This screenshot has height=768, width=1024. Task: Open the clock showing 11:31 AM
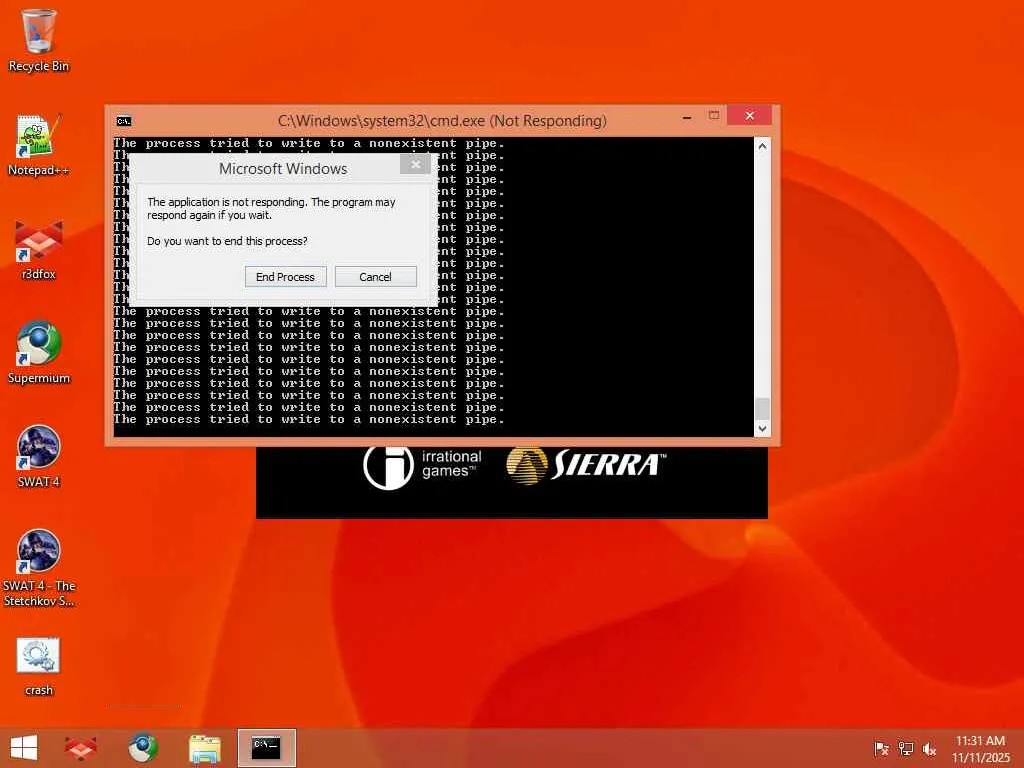[980, 749]
